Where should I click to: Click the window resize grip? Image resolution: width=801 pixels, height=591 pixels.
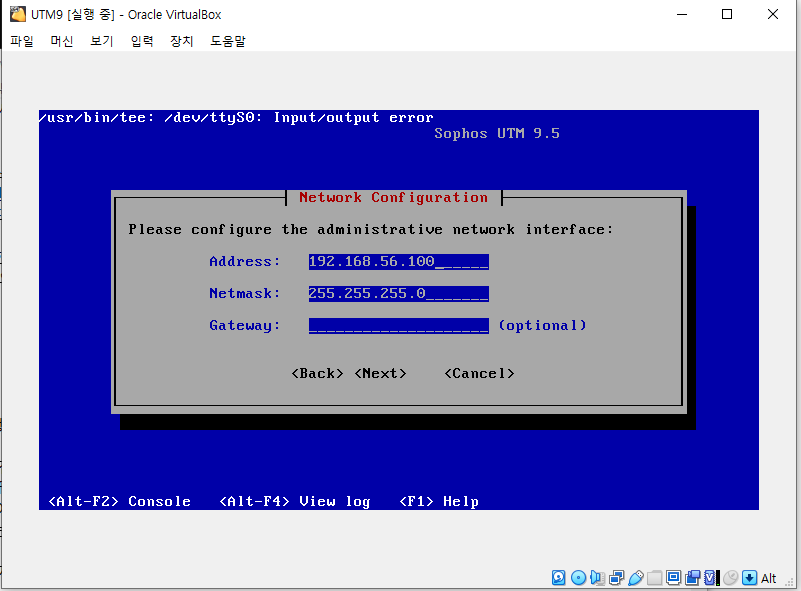[790, 583]
